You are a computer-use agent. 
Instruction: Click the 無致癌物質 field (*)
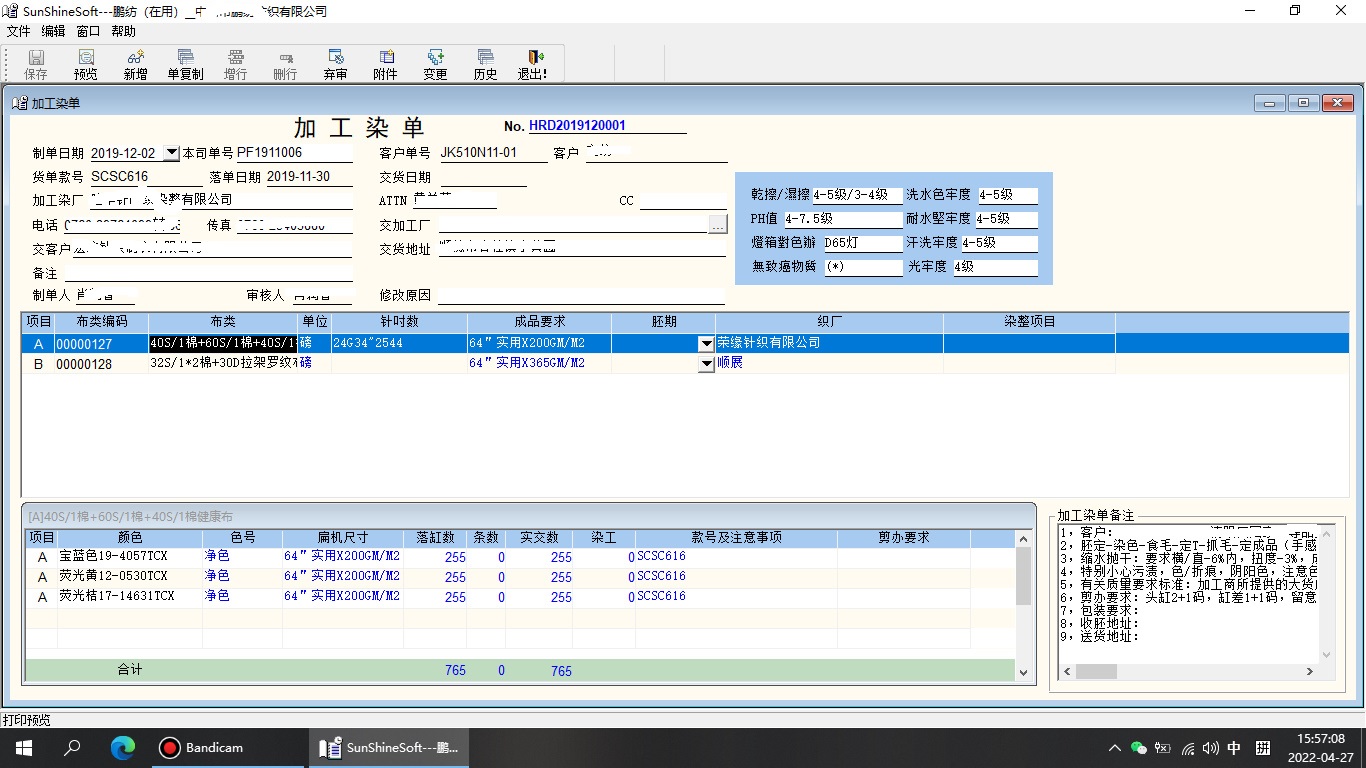(x=863, y=267)
